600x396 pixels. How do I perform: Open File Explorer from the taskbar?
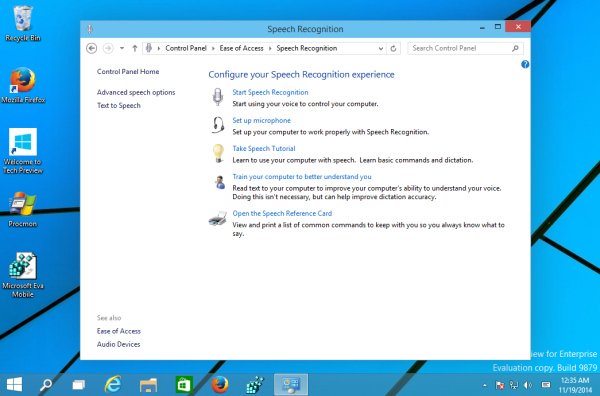tap(148, 385)
